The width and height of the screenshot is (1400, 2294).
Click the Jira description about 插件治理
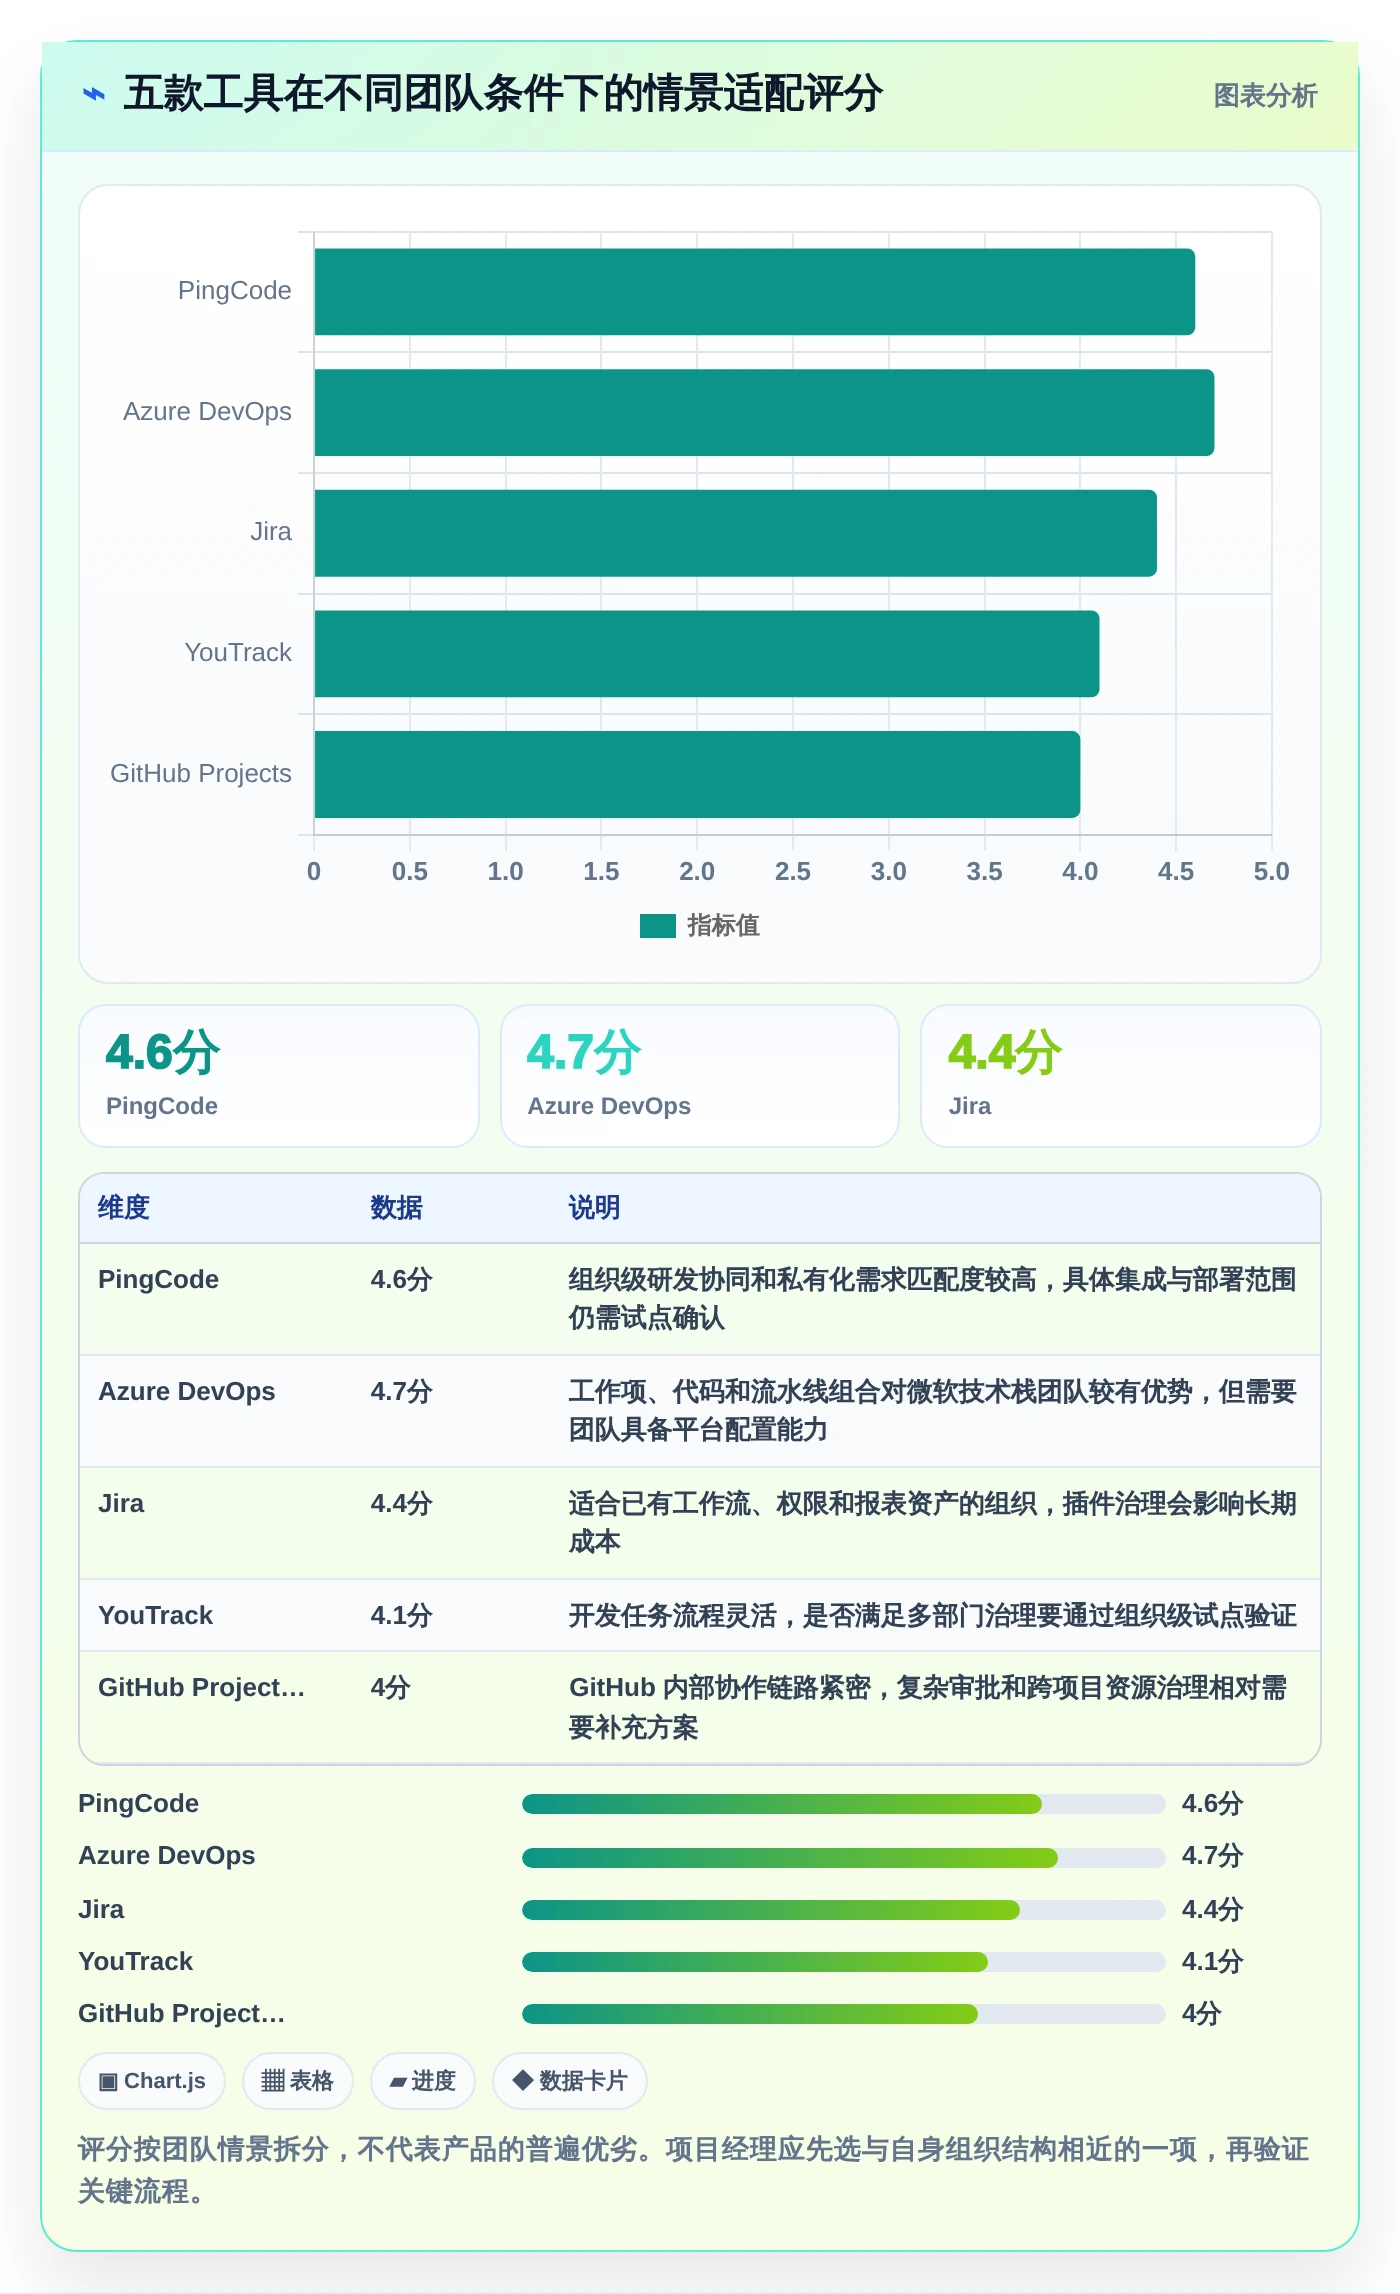coord(932,1523)
